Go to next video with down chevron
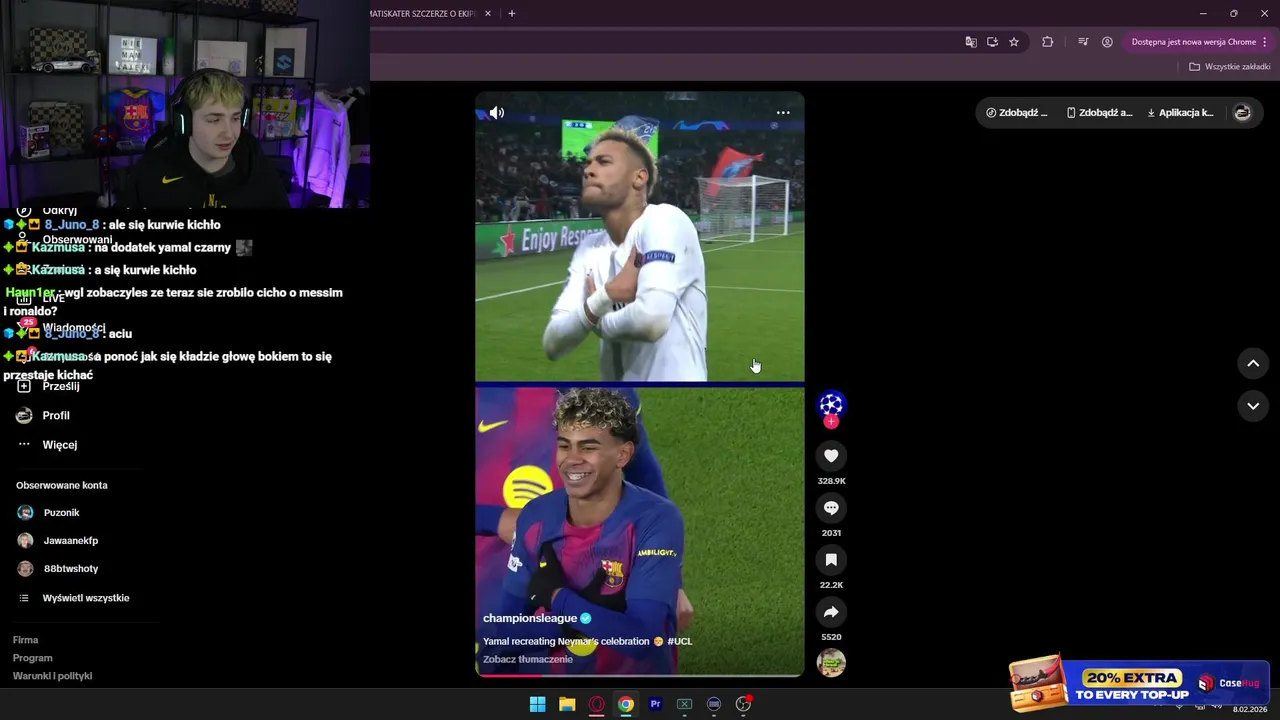Screen dimensions: 1280x720 pyautogui.click(x=1253, y=406)
